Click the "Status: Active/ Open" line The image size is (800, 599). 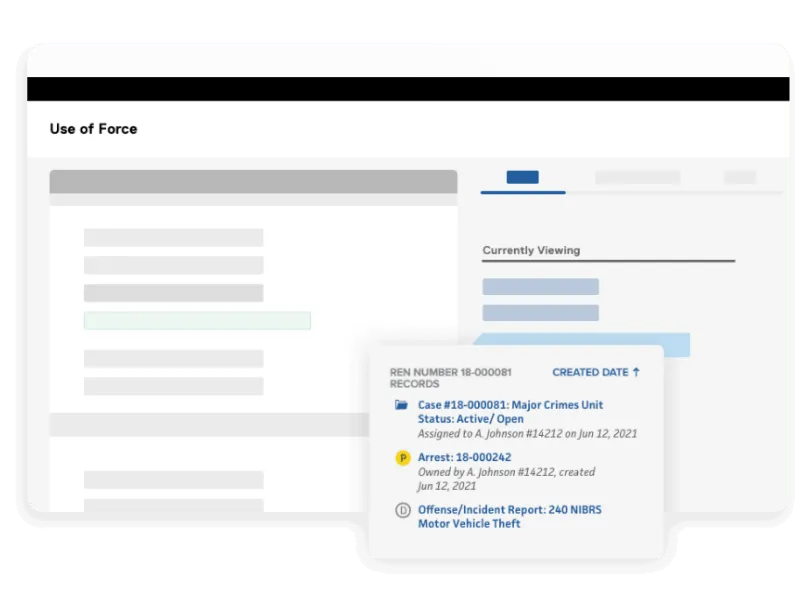[470, 419]
